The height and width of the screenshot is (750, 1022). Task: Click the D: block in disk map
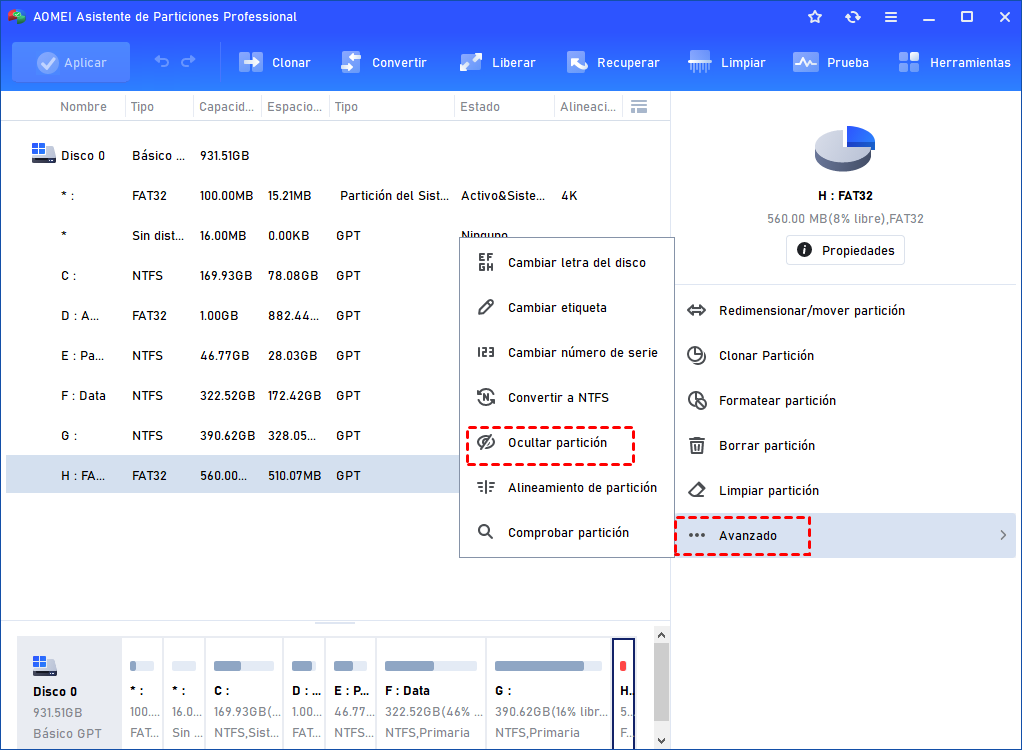pyautogui.click(x=304, y=693)
